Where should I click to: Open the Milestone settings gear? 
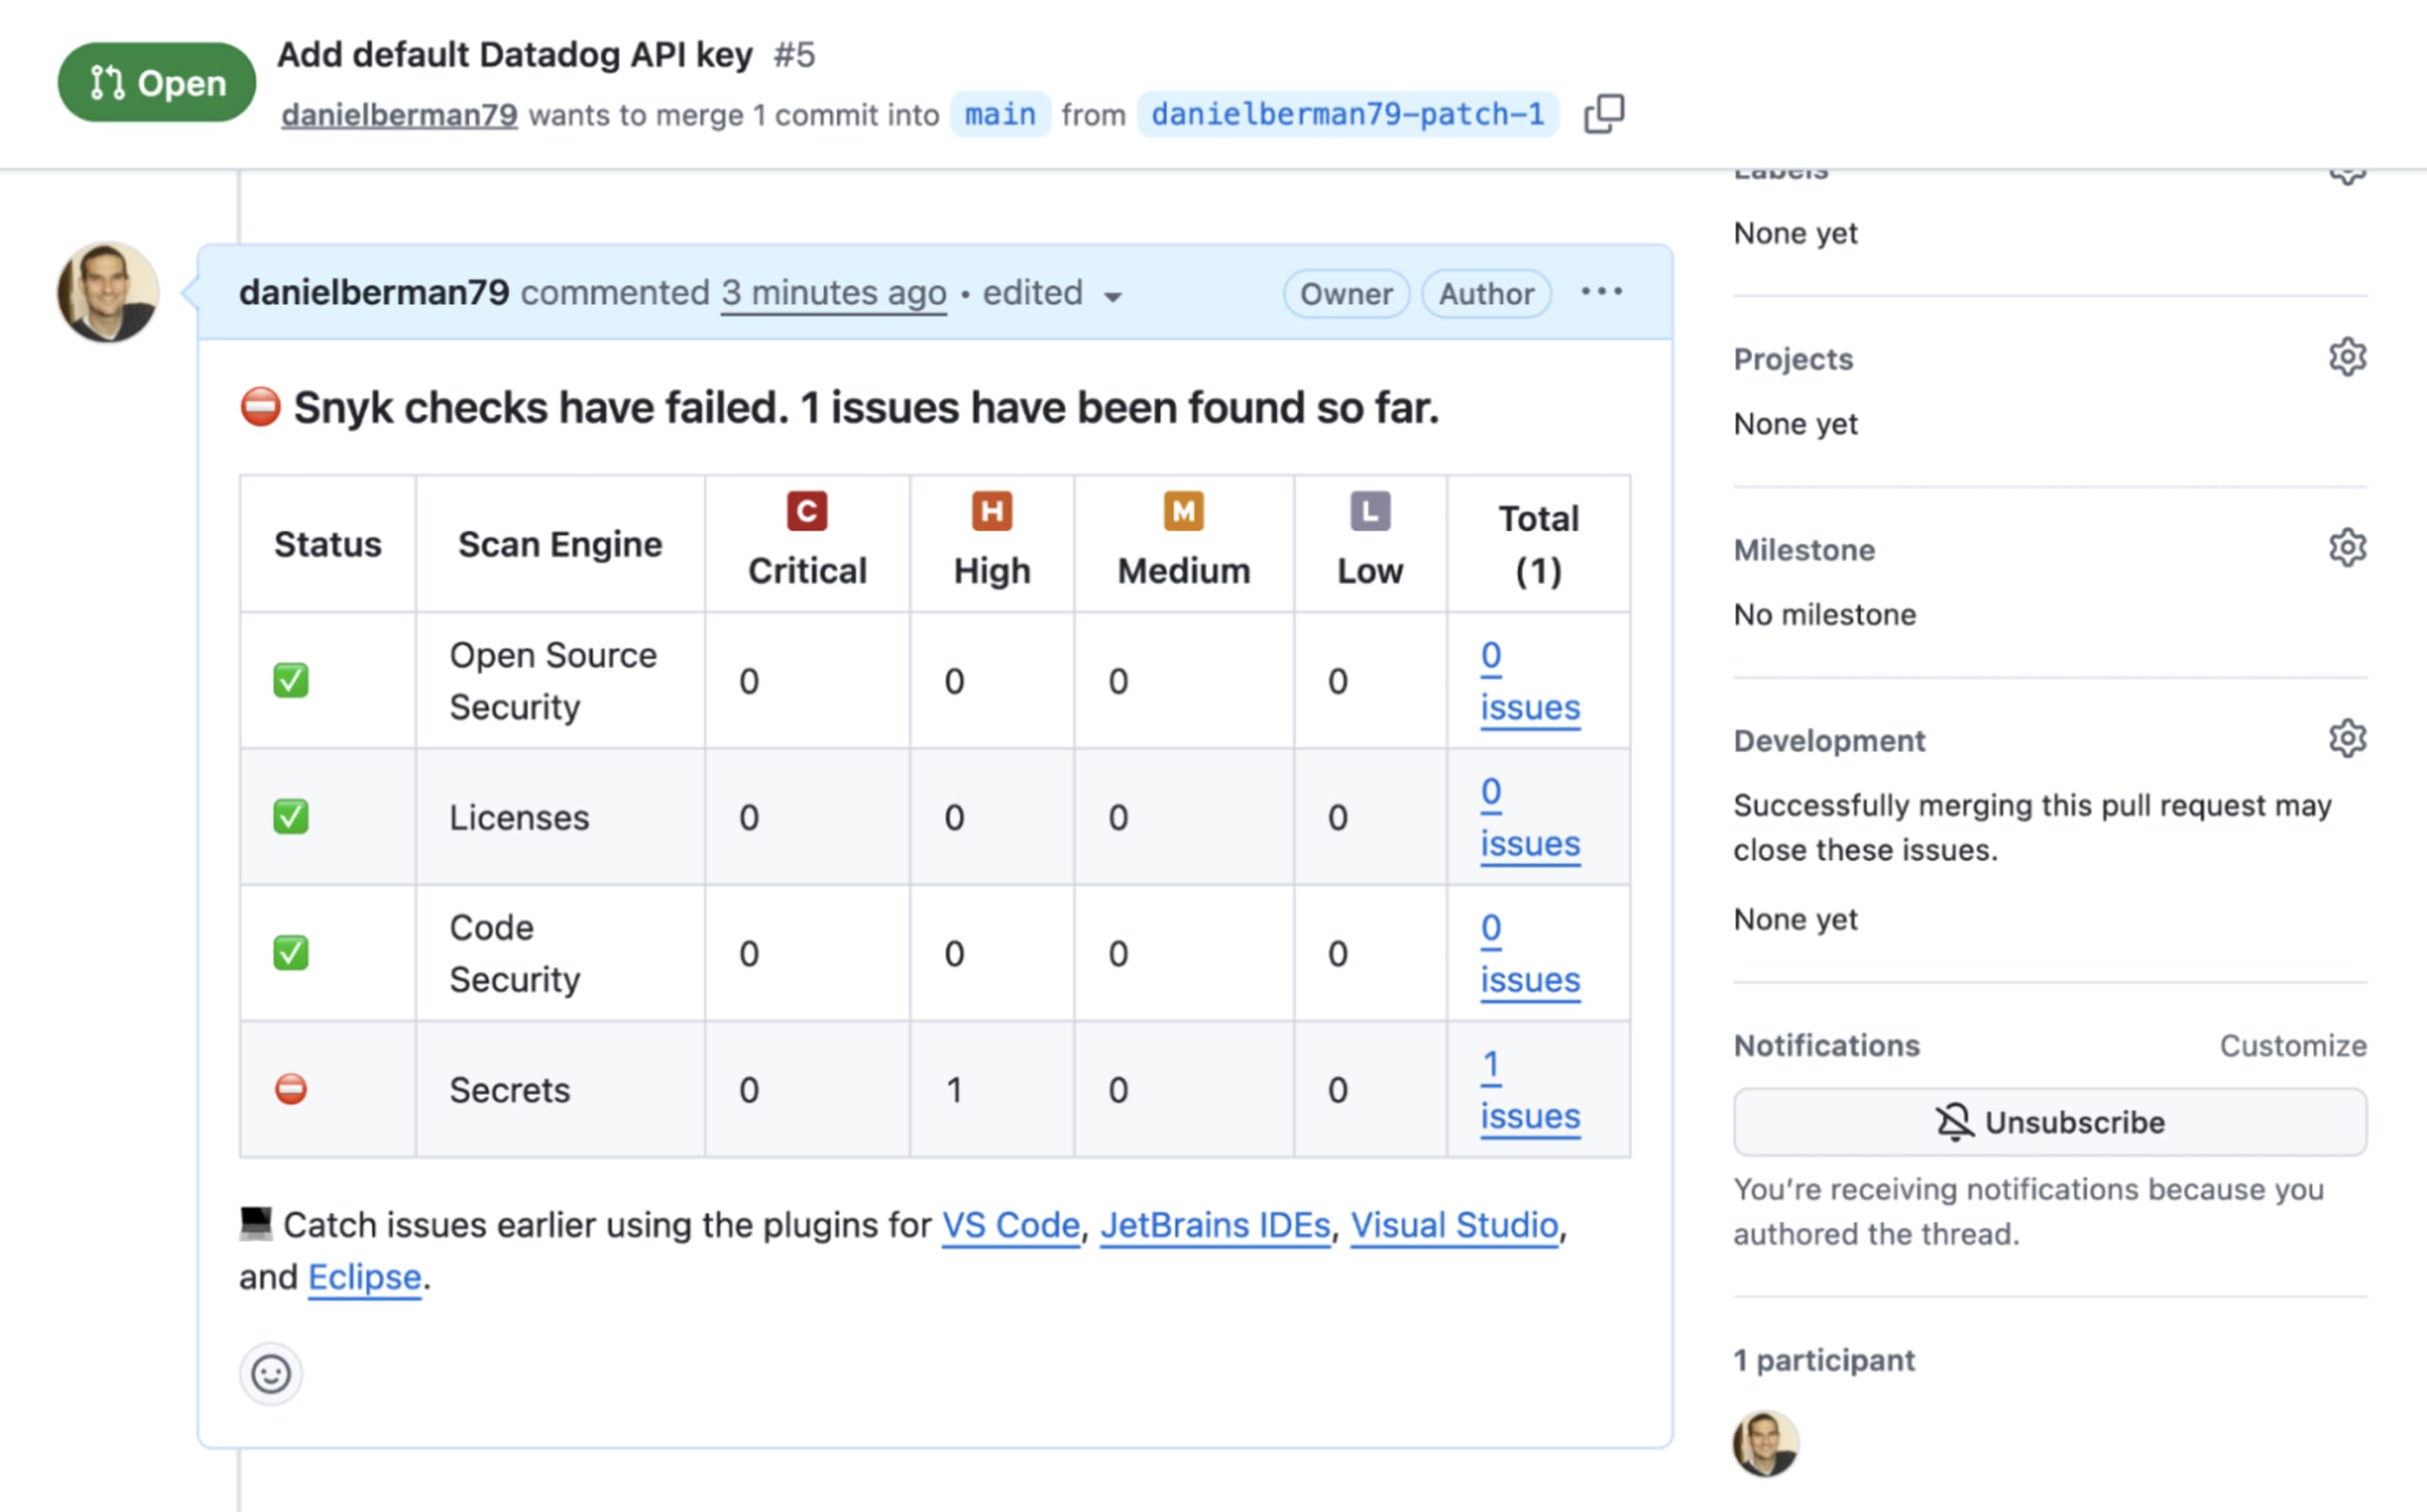(2347, 548)
